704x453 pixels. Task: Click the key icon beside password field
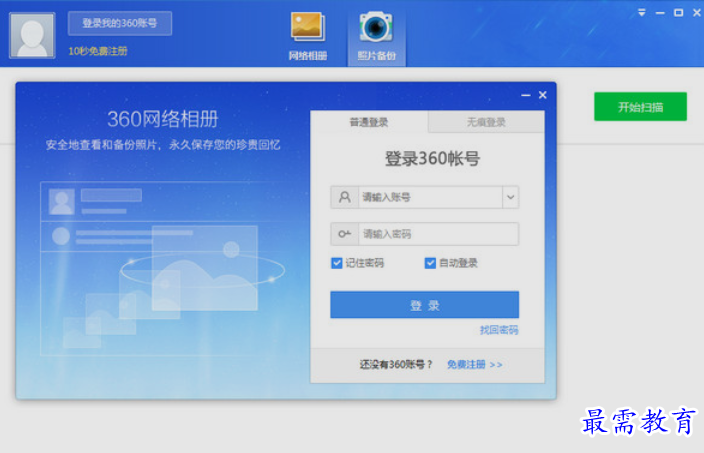coord(344,234)
